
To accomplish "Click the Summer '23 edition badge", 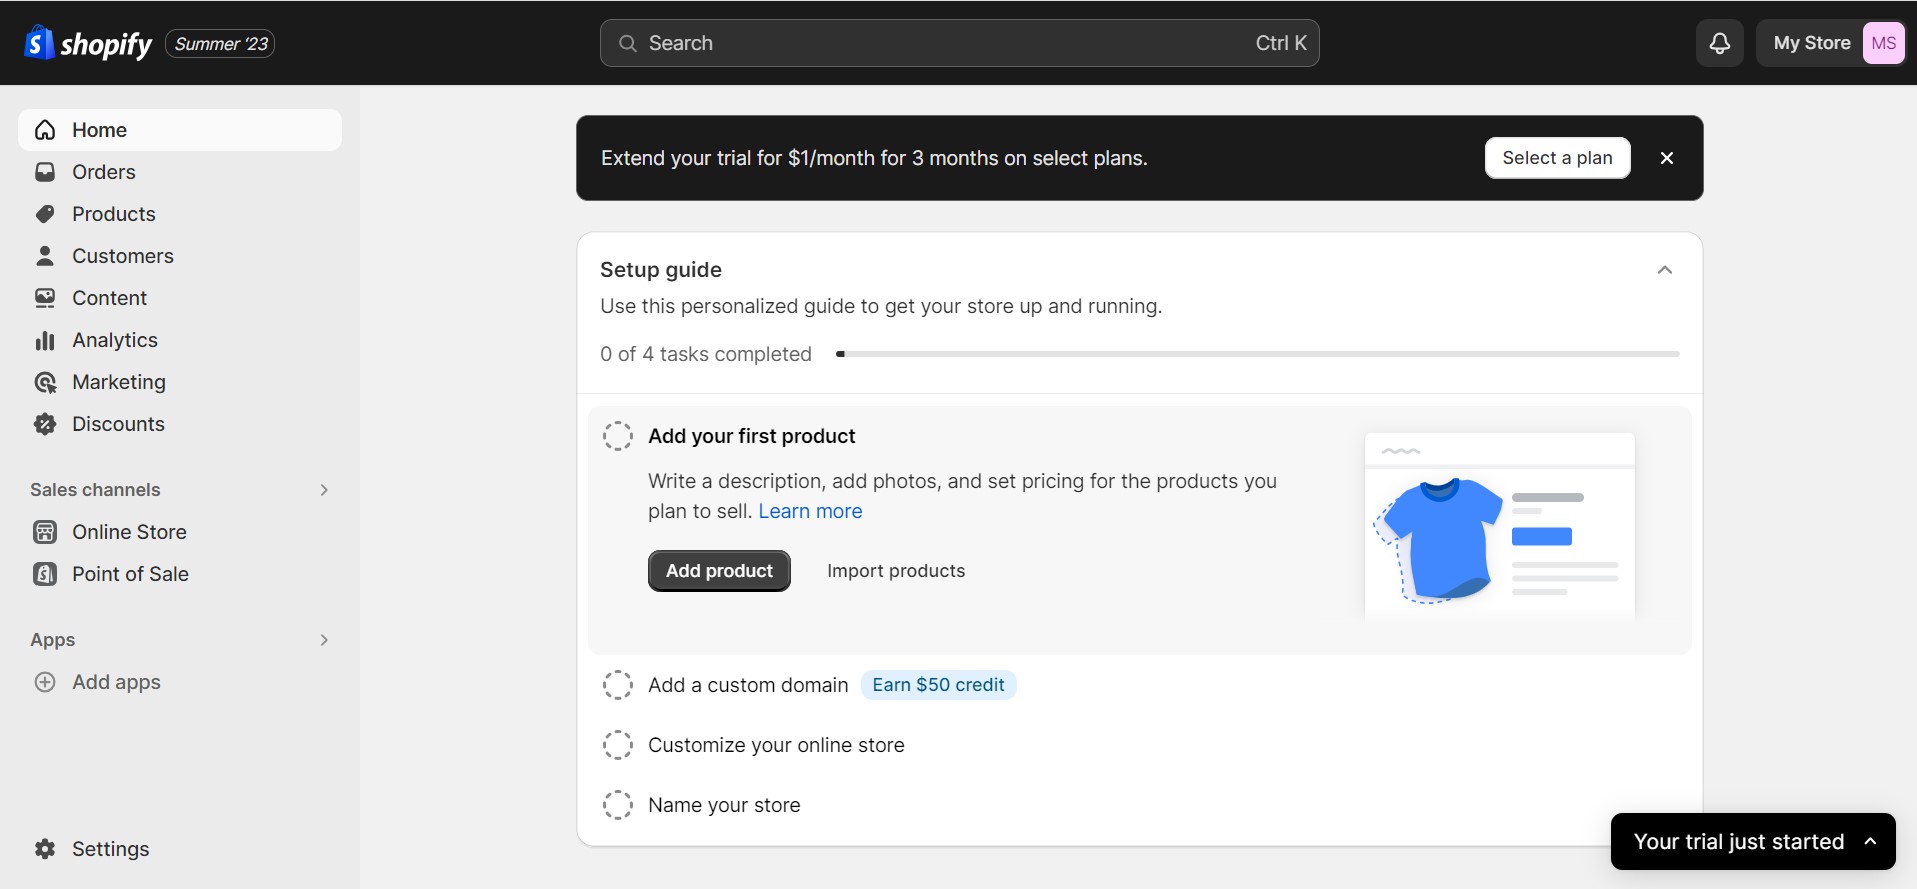I will pos(220,43).
